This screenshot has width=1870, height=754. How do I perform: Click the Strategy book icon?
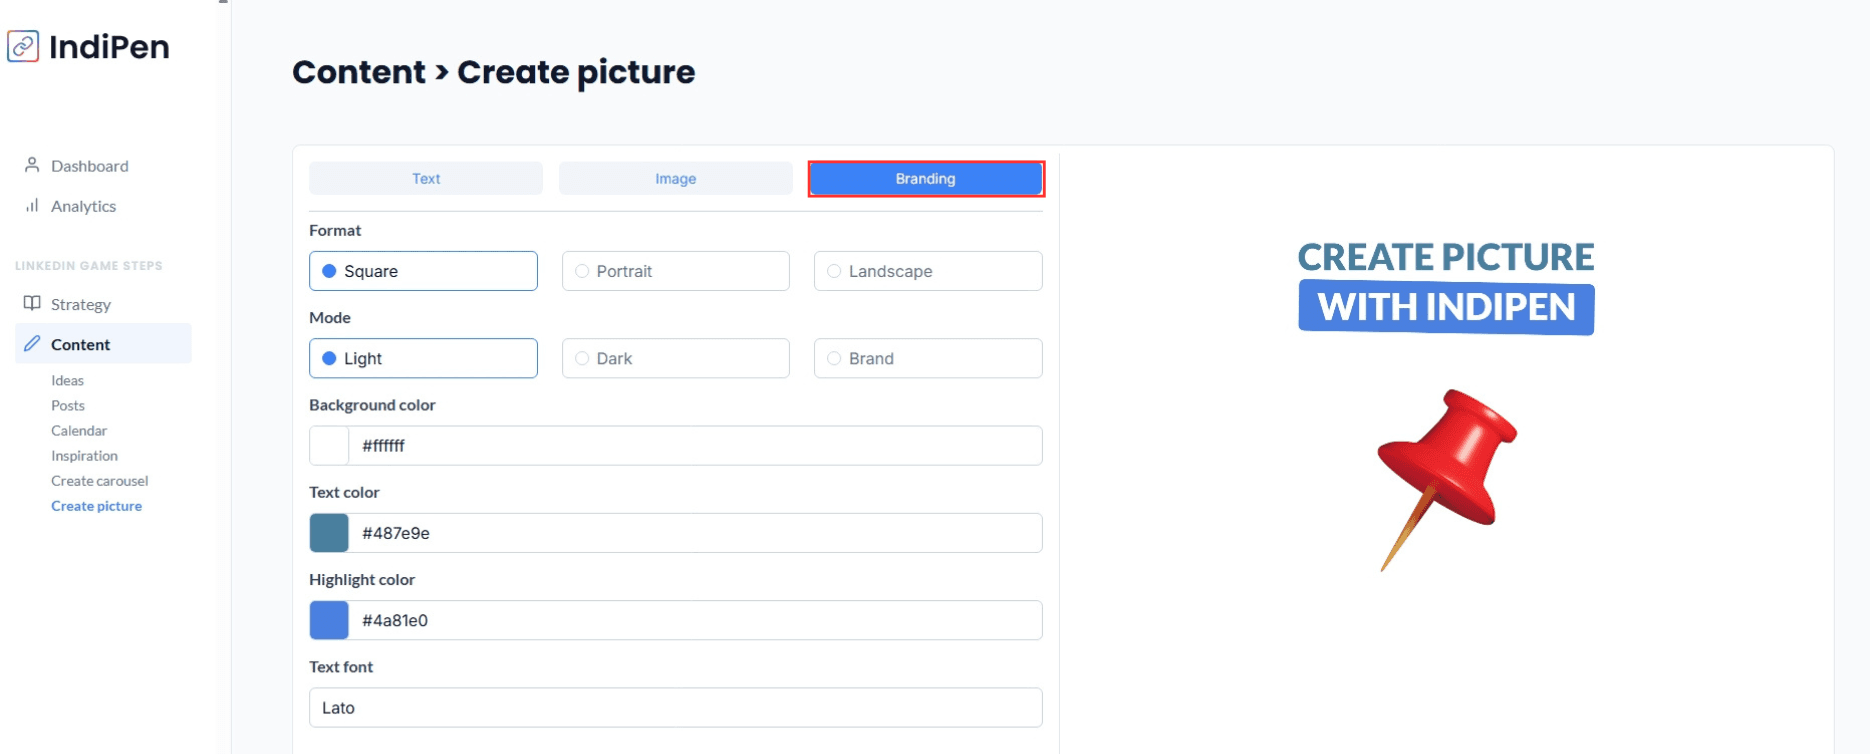coord(32,303)
